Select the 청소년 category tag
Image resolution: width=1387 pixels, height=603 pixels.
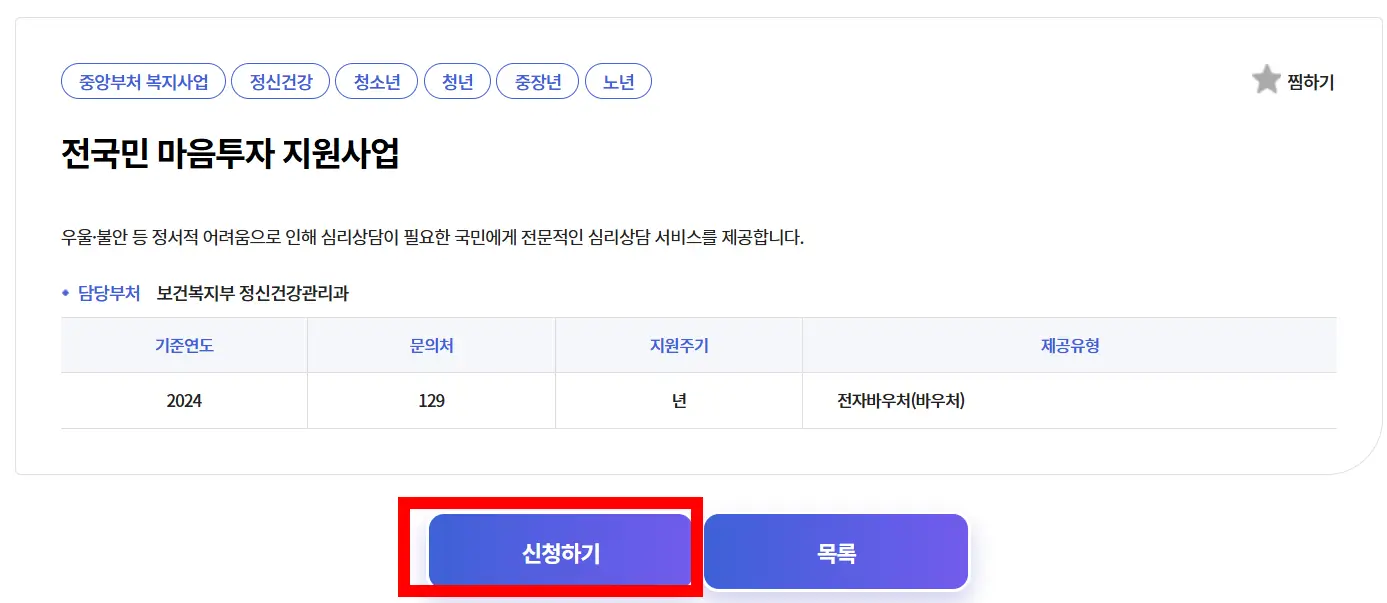377,81
